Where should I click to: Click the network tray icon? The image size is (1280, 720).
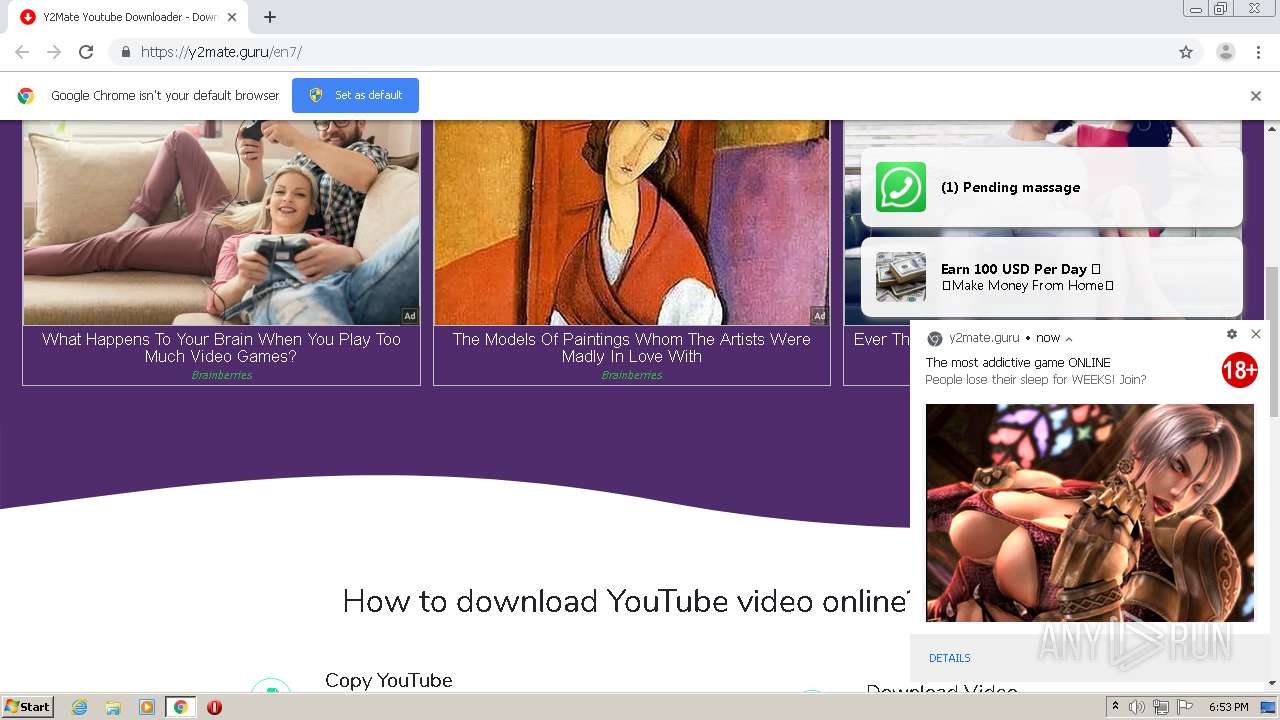pyautogui.click(x=1161, y=707)
